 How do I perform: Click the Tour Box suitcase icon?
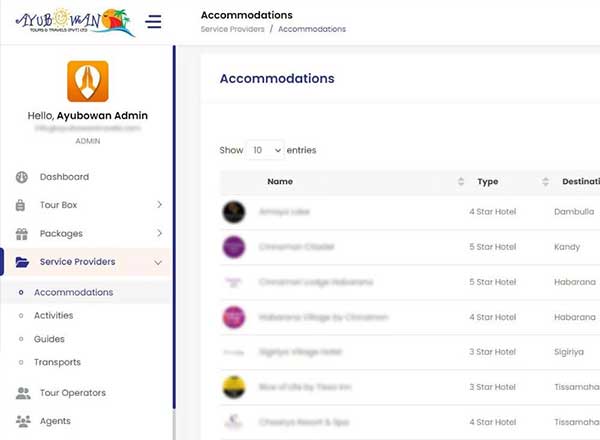(22, 206)
